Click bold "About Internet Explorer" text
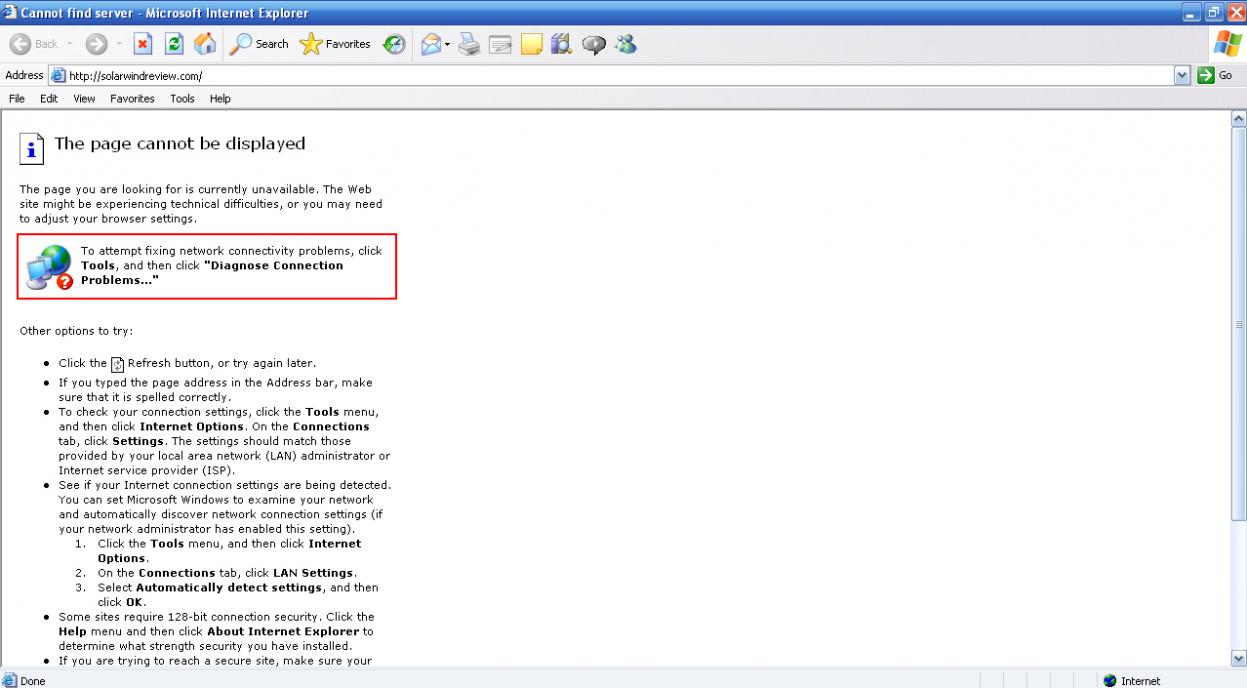The image size is (1247, 688). (x=284, y=631)
